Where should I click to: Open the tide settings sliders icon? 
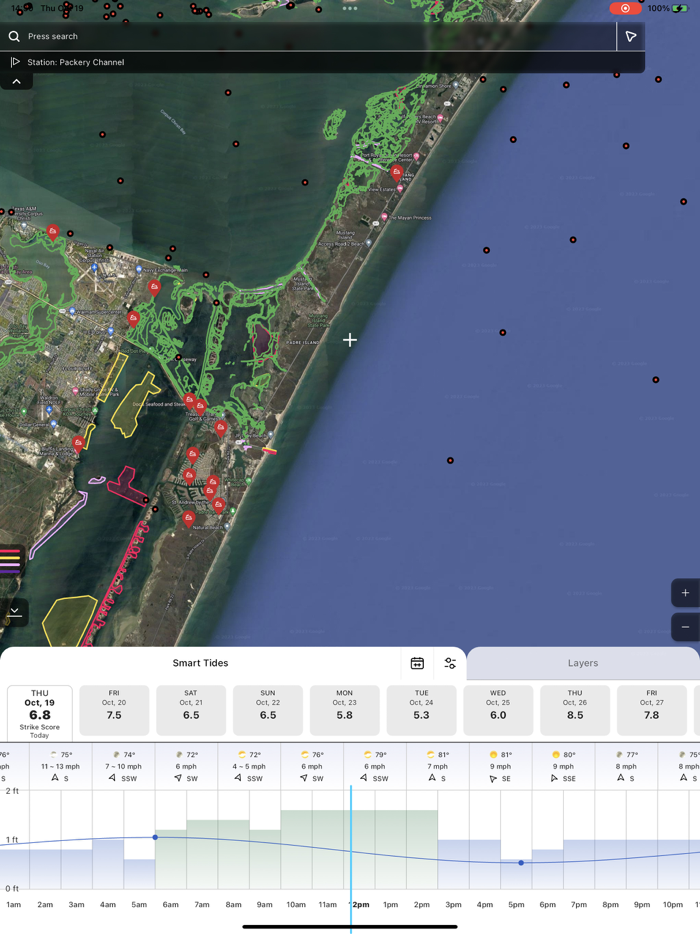pyautogui.click(x=450, y=663)
